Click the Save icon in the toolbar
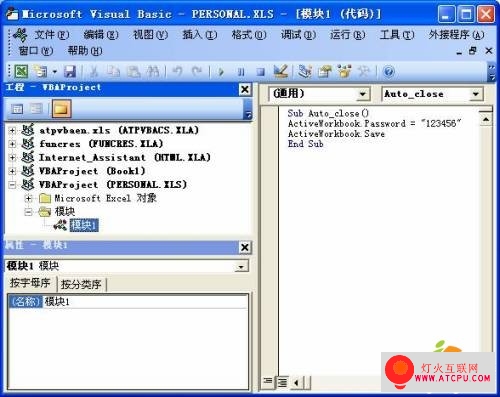This screenshot has height=397, width=500. point(70,71)
